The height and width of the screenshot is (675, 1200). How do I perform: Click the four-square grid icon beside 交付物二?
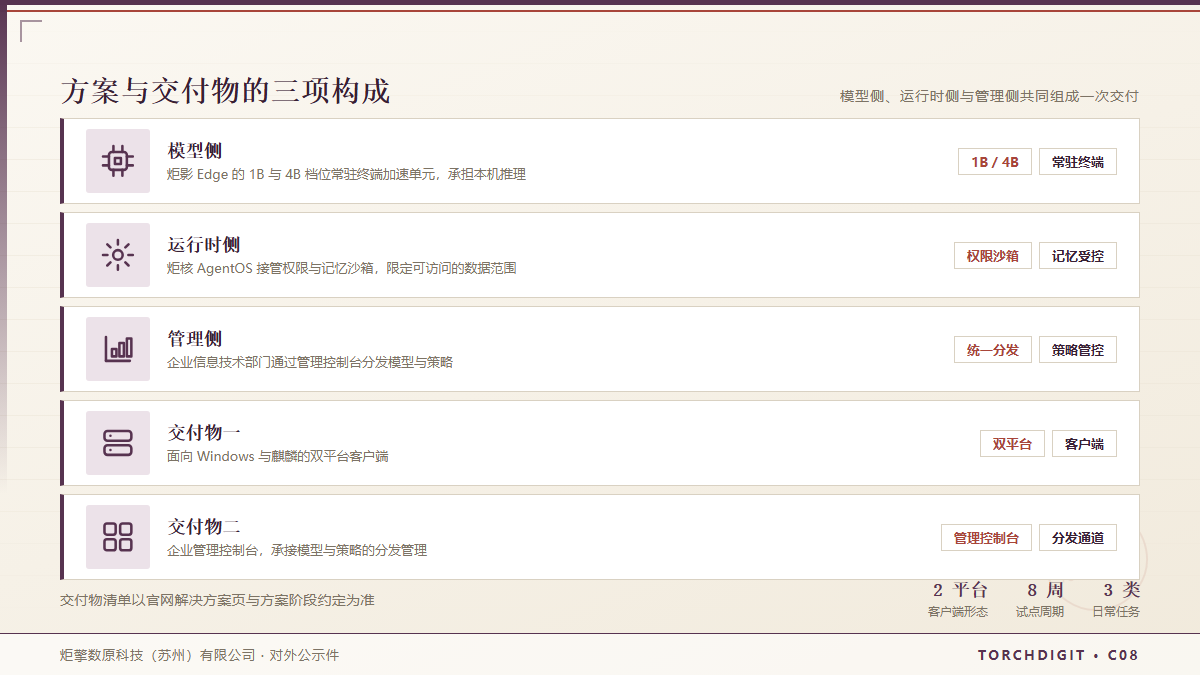click(x=118, y=537)
